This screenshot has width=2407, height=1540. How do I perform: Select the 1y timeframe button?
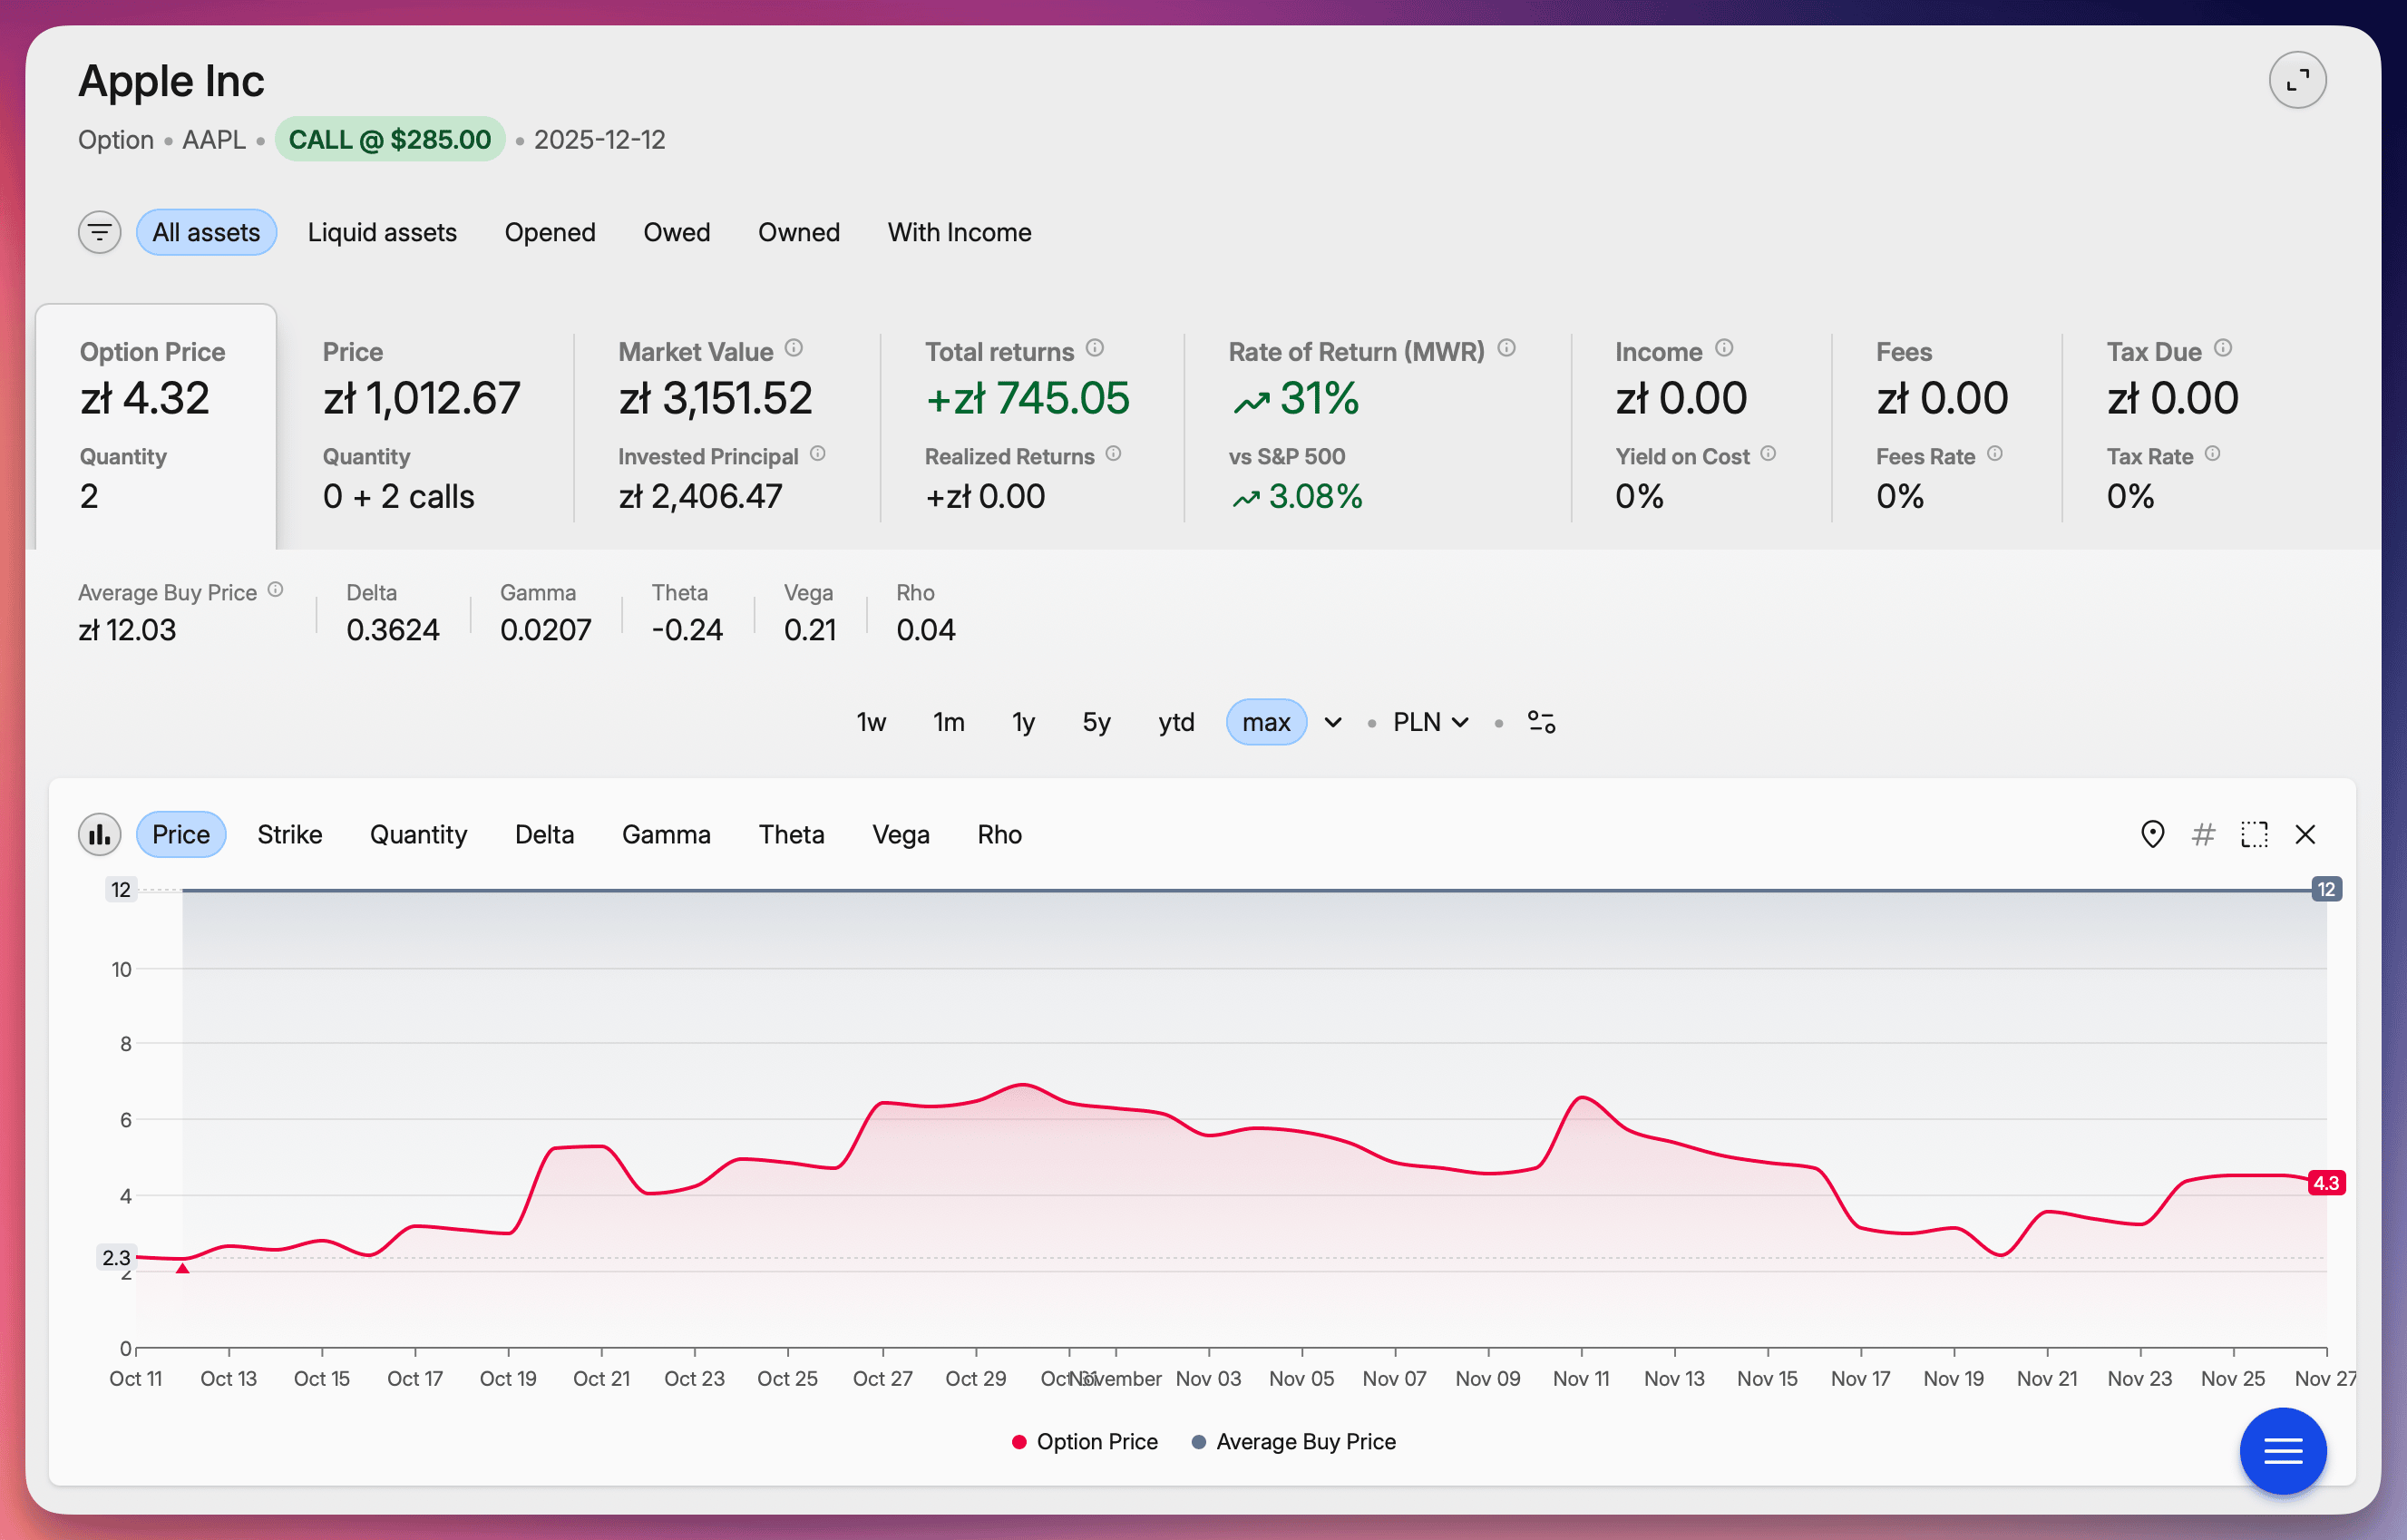pyautogui.click(x=1022, y=721)
